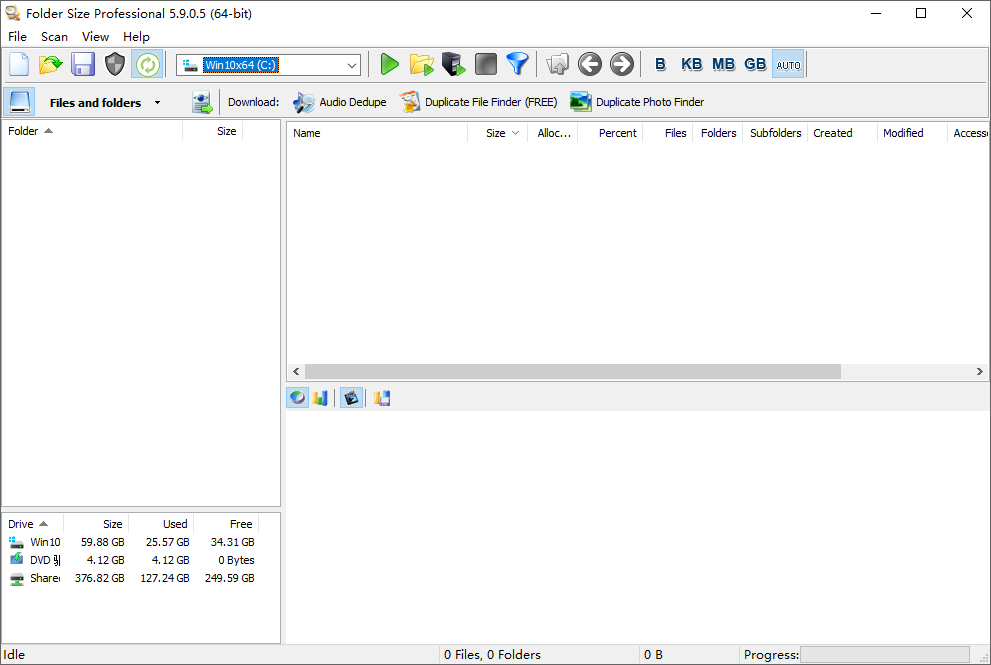Sort tree by Folder column header

click(92, 131)
